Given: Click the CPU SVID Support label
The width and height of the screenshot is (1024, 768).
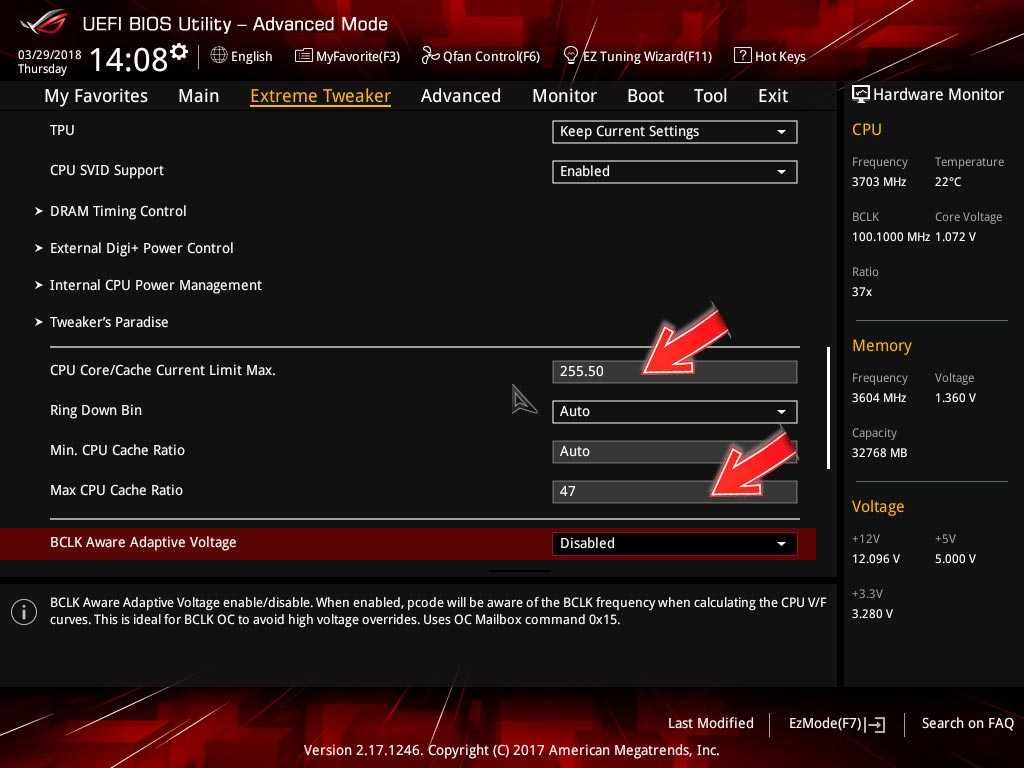Looking at the screenshot, I should coord(107,170).
